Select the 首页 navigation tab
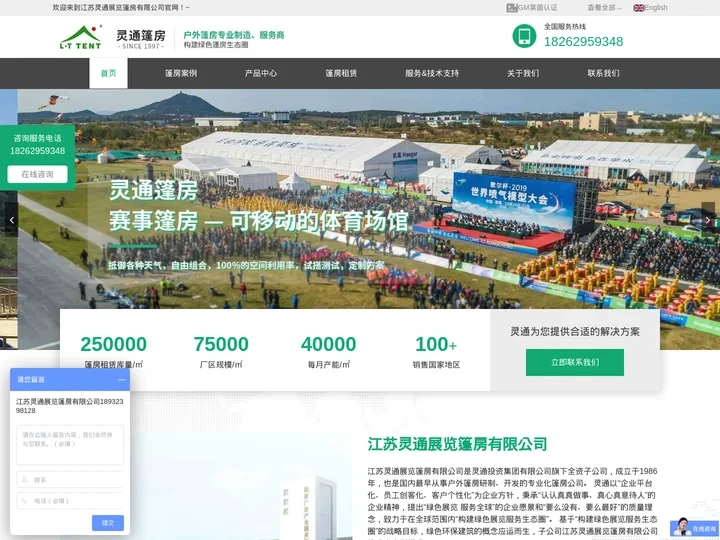This screenshot has height=540, width=720. [x=108, y=73]
